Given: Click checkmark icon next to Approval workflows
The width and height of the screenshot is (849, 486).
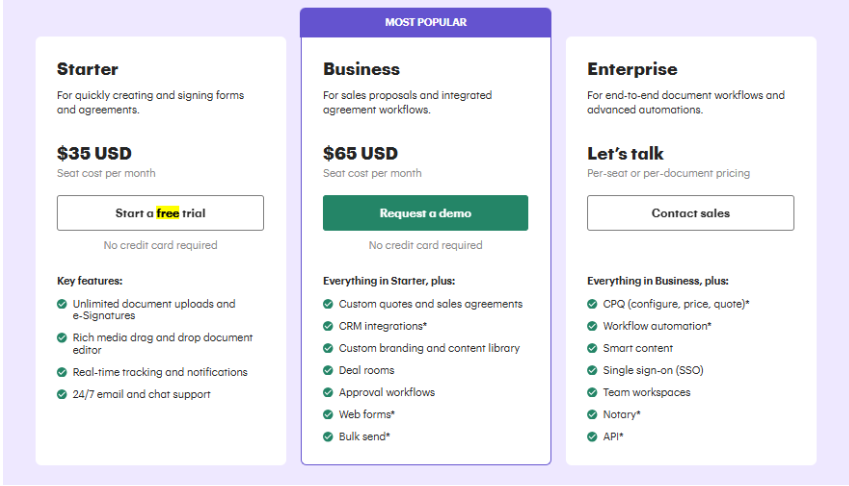Looking at the screenshot, I should tap(328, 392).
